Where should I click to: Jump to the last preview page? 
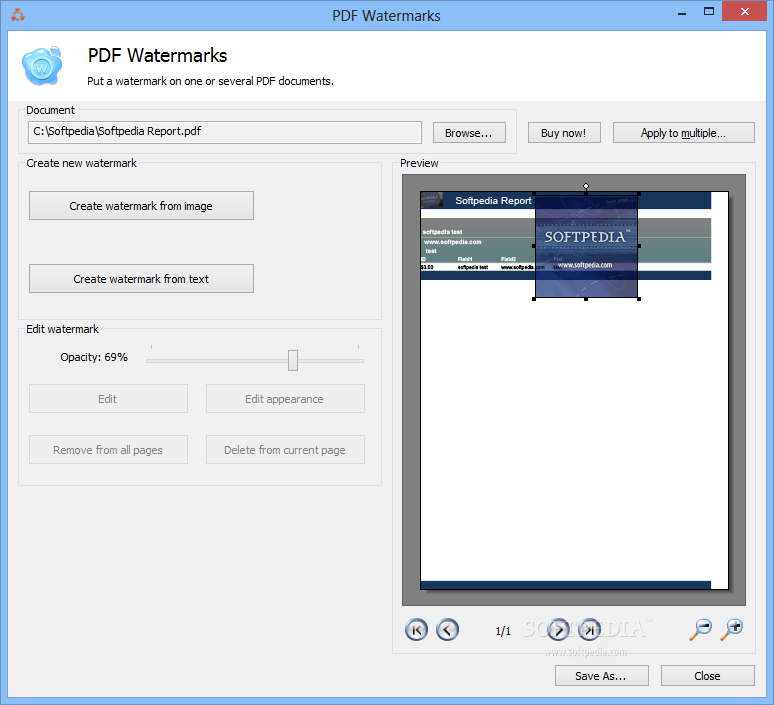click(589, 630)
